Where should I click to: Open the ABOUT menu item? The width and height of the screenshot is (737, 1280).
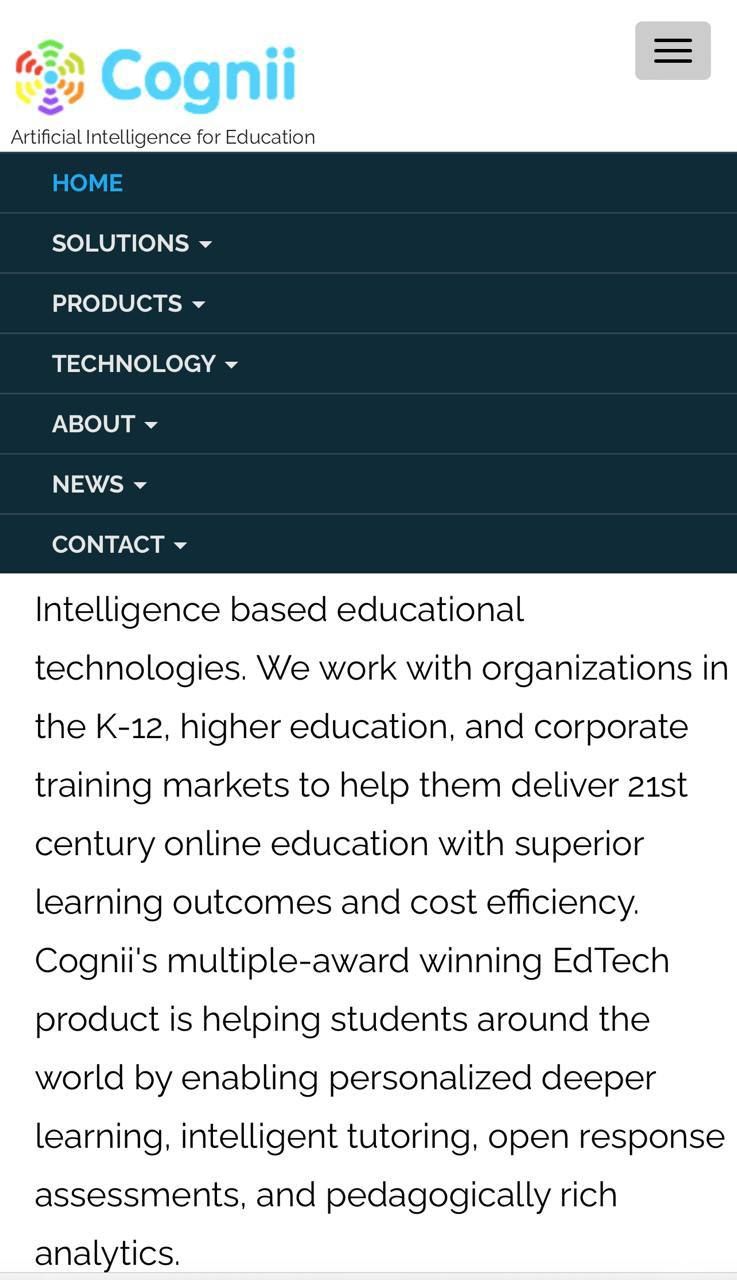pos(93,424)
